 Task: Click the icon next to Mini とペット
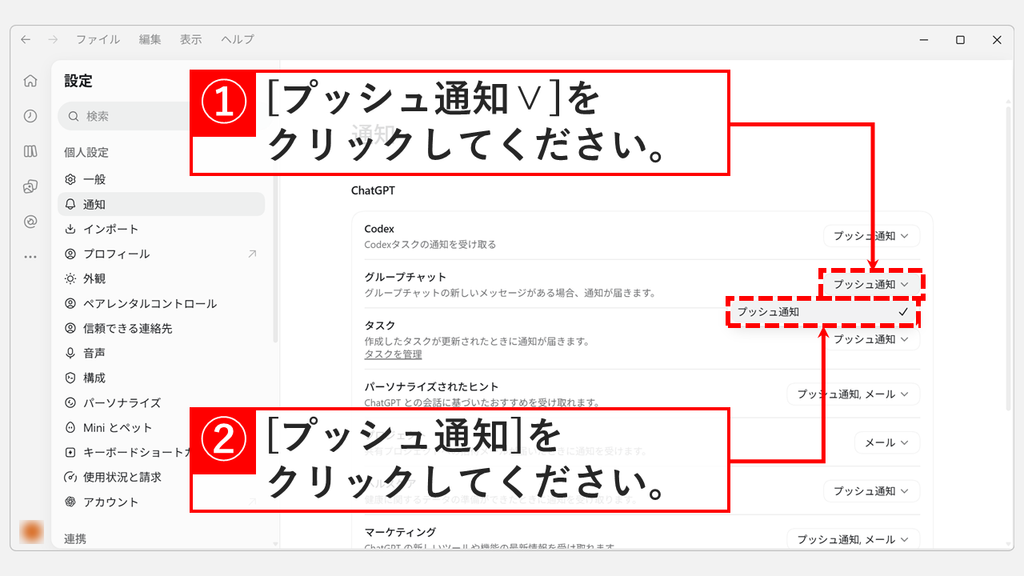71,427
